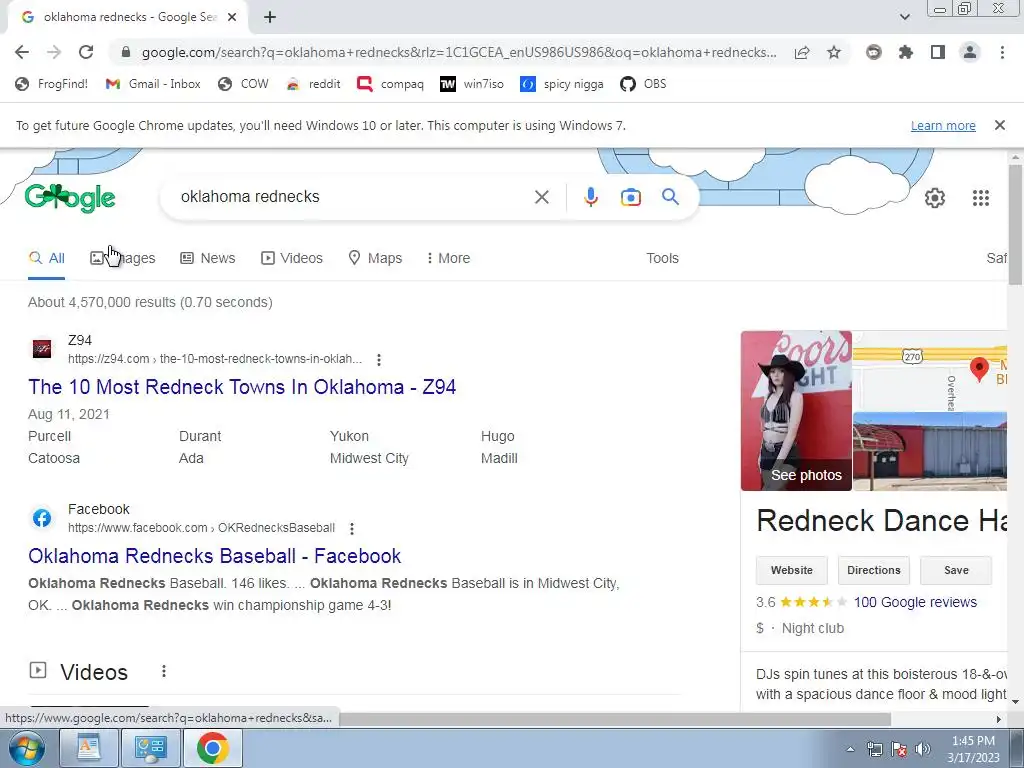Open the OBS GitHub bookmark
Viewport: 1024px width, 768px height.
[644, 84]
